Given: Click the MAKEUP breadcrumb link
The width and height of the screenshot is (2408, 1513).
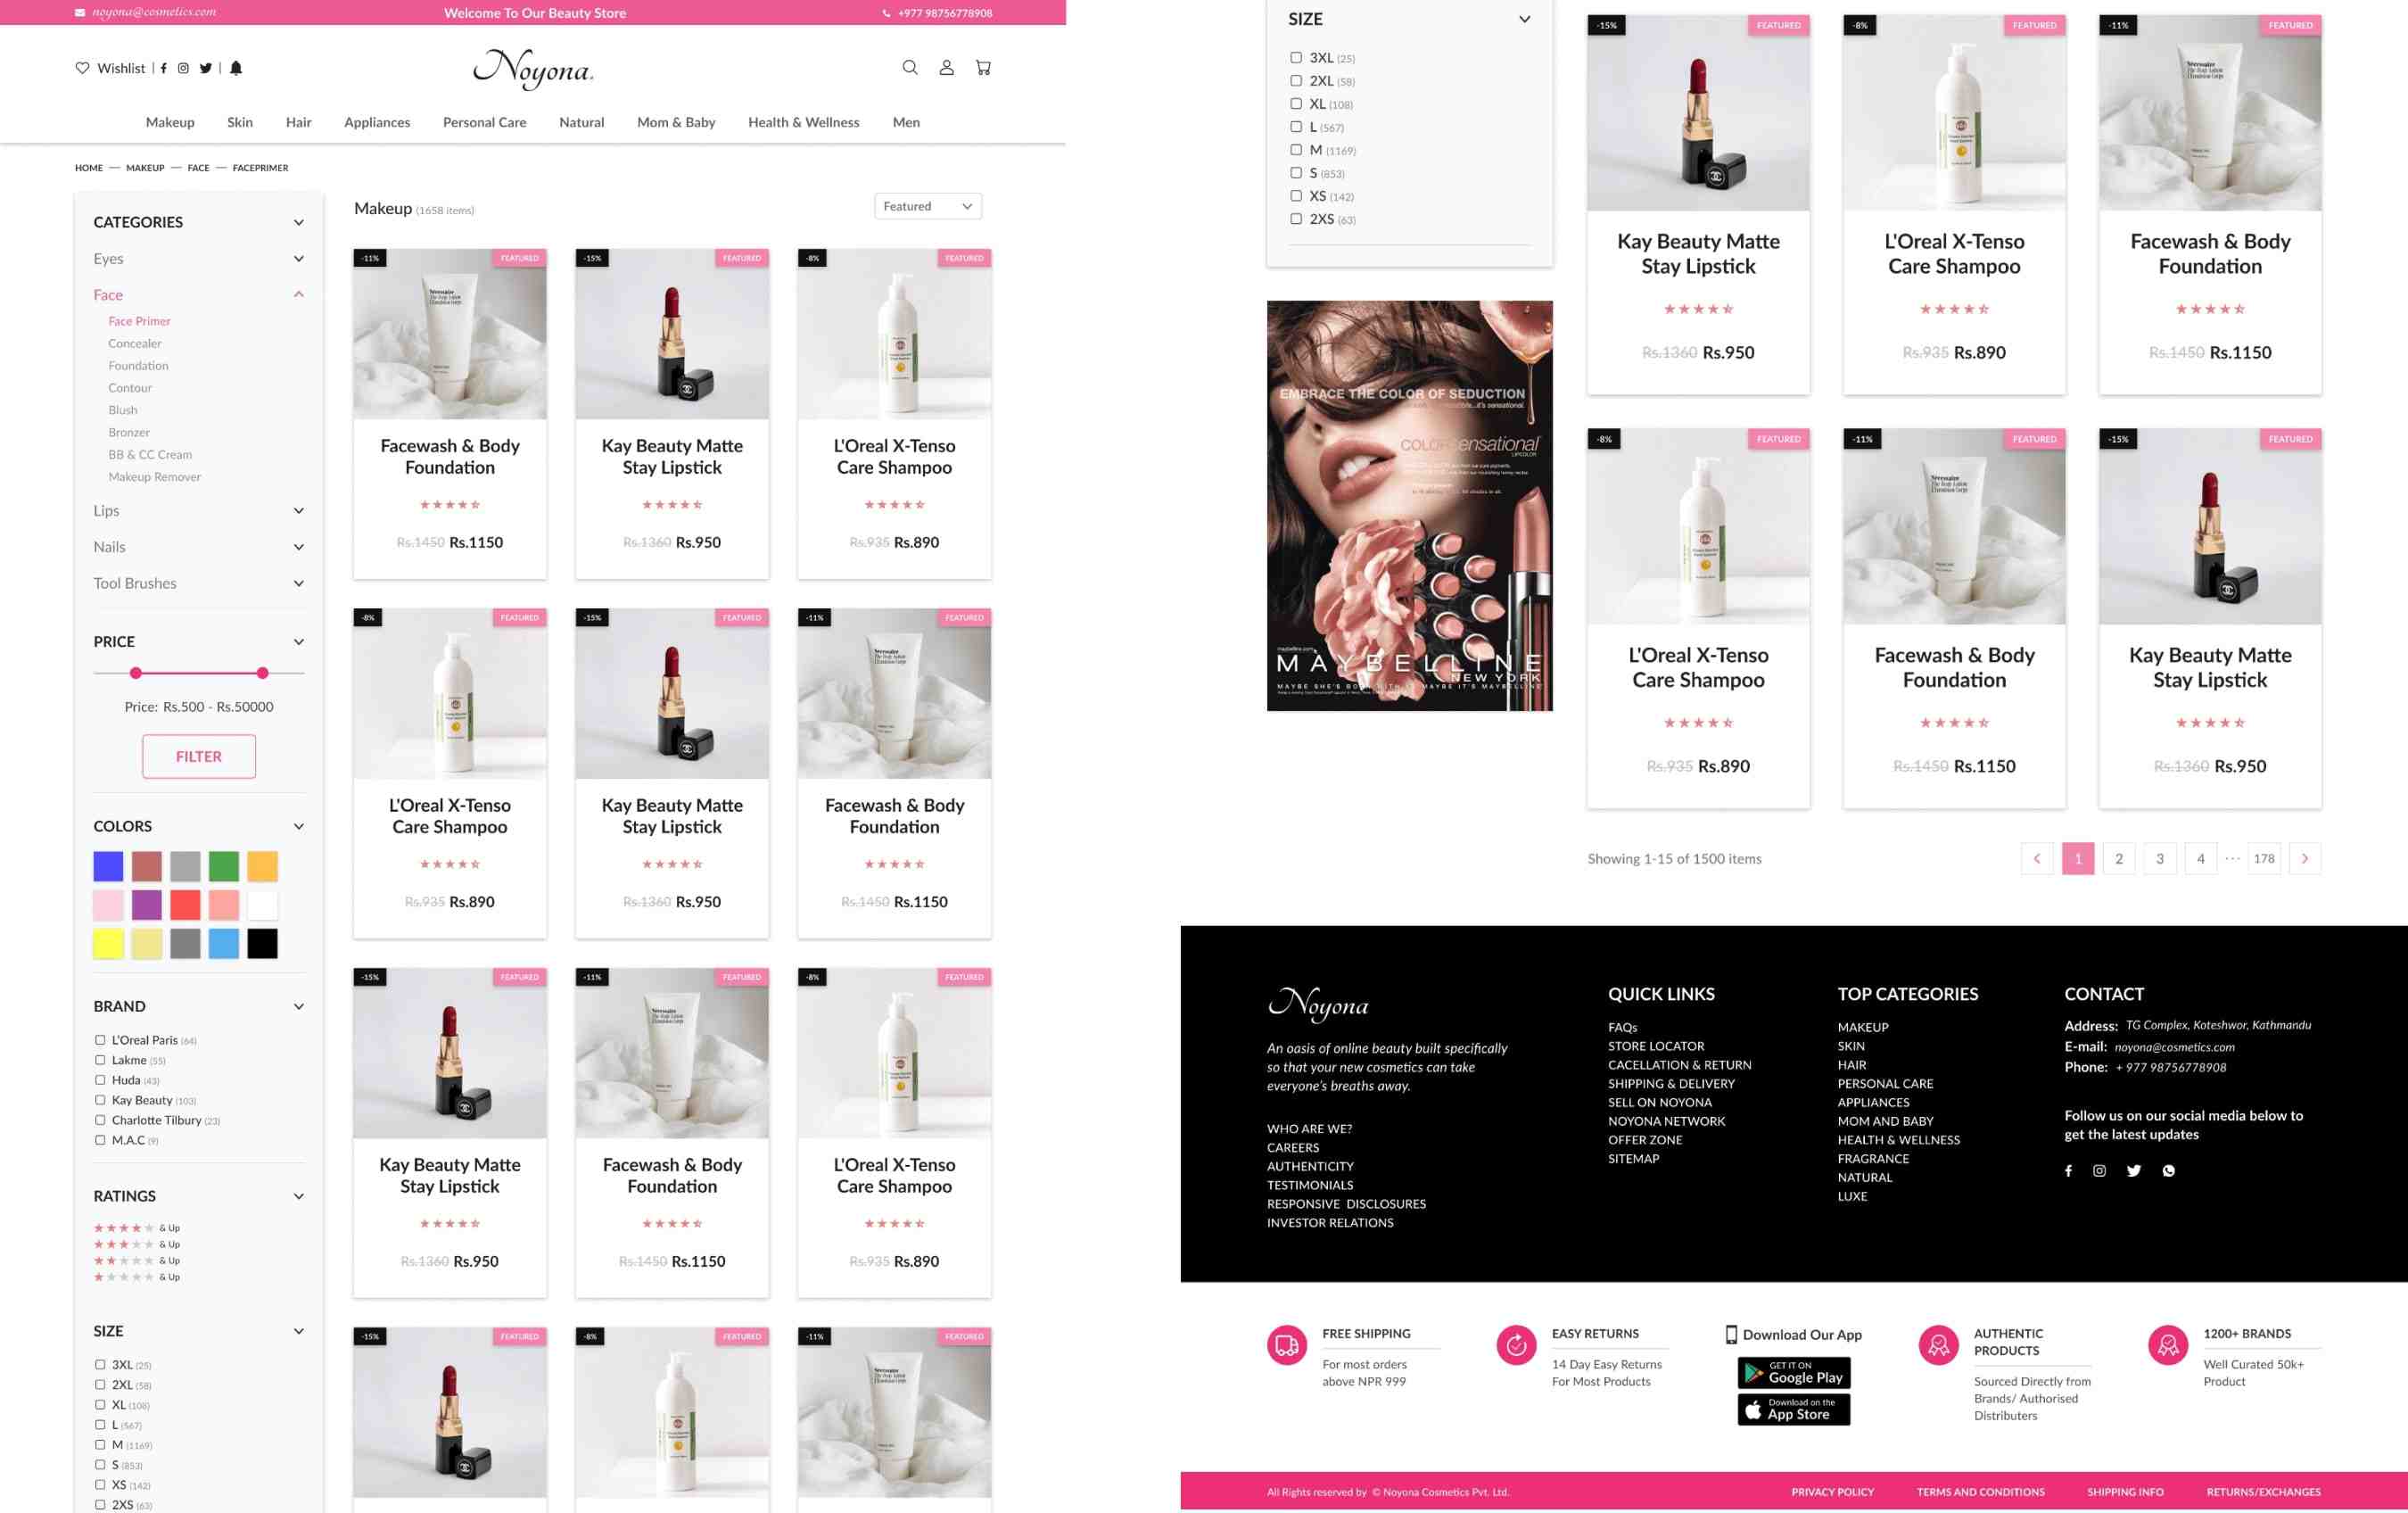Looking at the screenshot, I should tap(145, 168).
